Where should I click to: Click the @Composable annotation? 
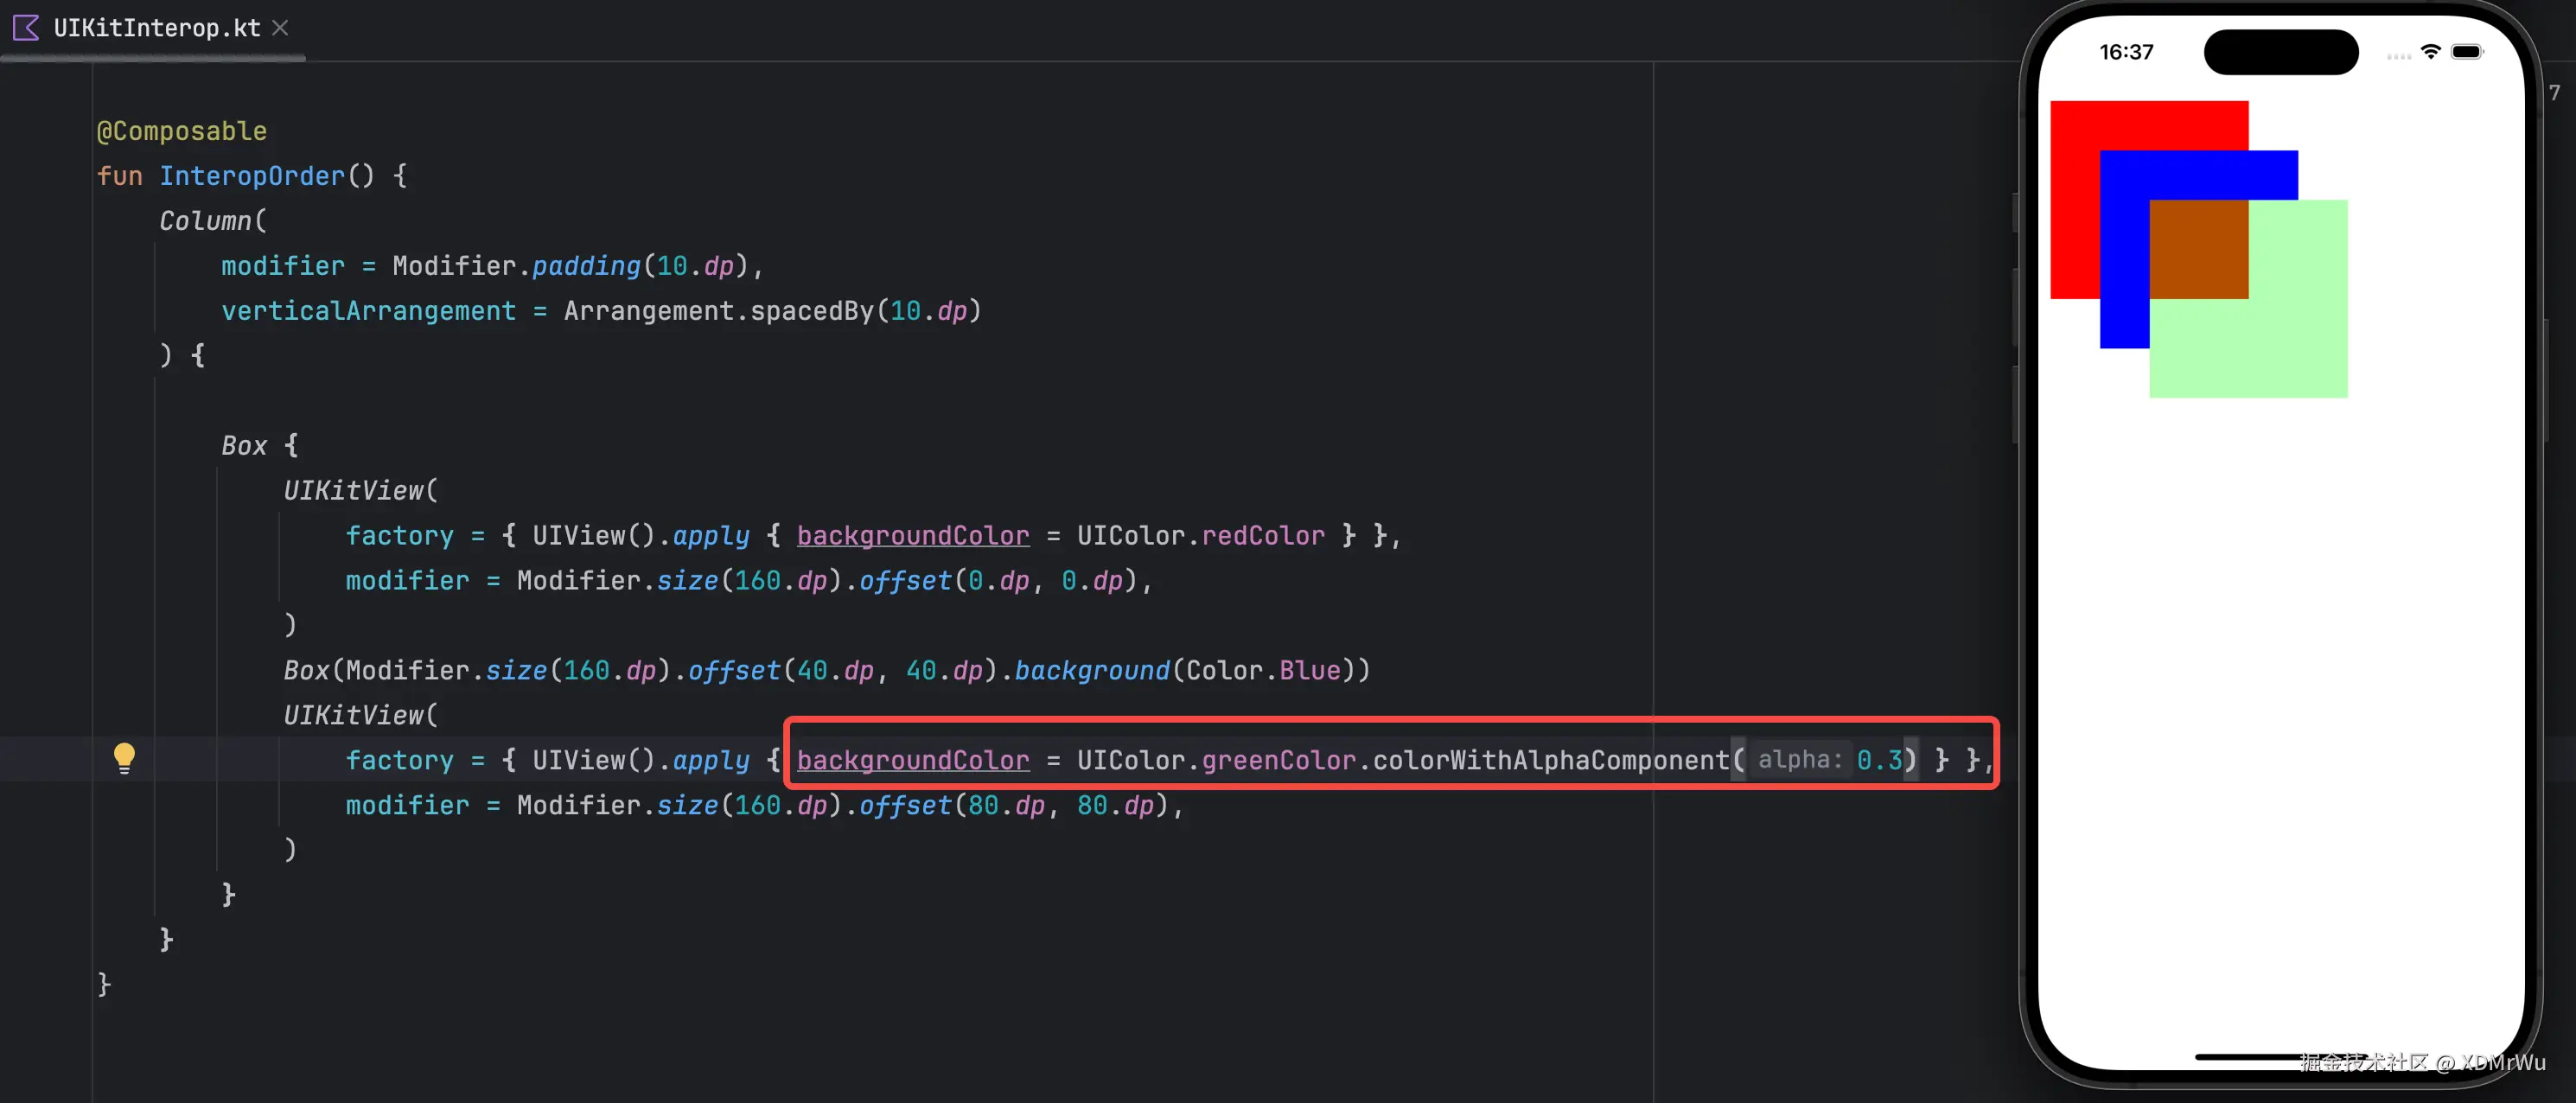(182, 131)
